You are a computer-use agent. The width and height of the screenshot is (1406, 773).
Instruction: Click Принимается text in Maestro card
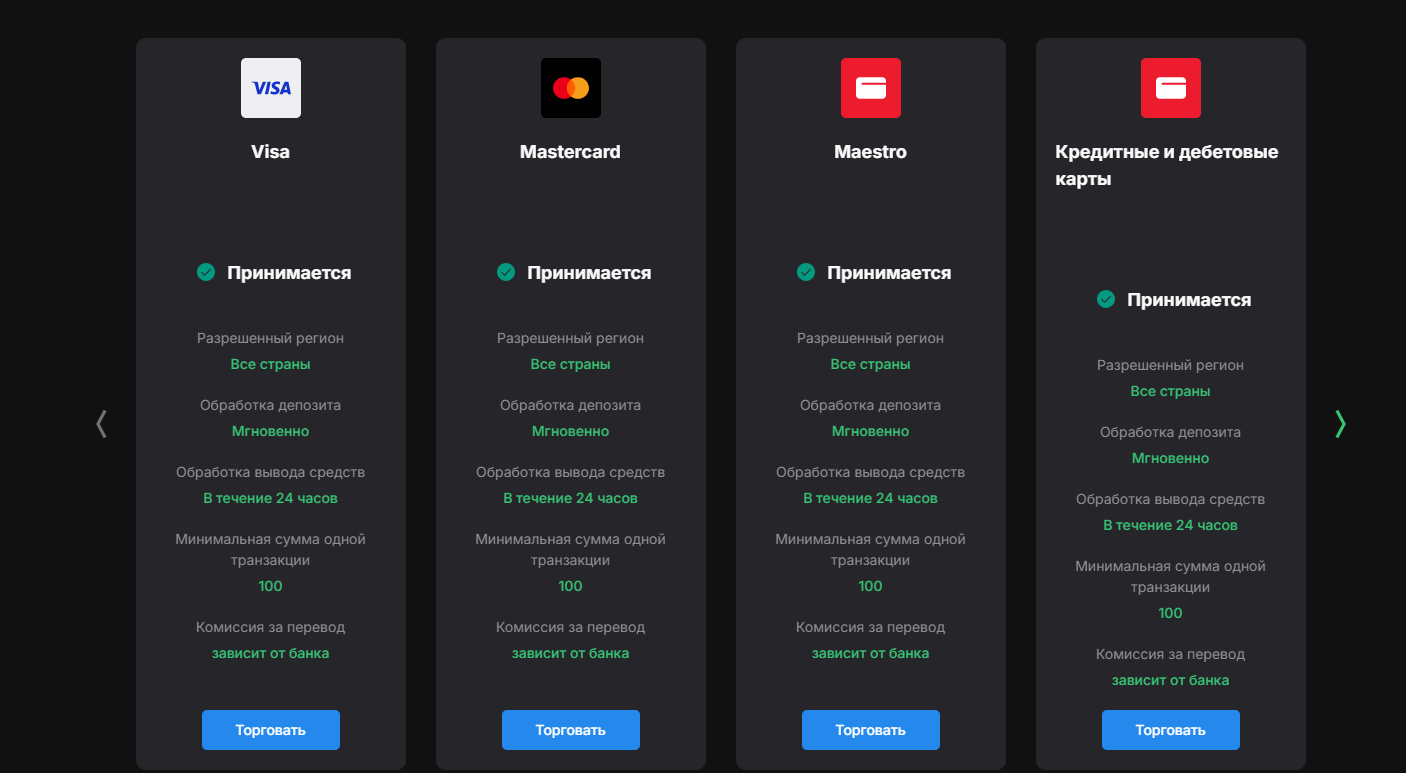click(889, 273)
